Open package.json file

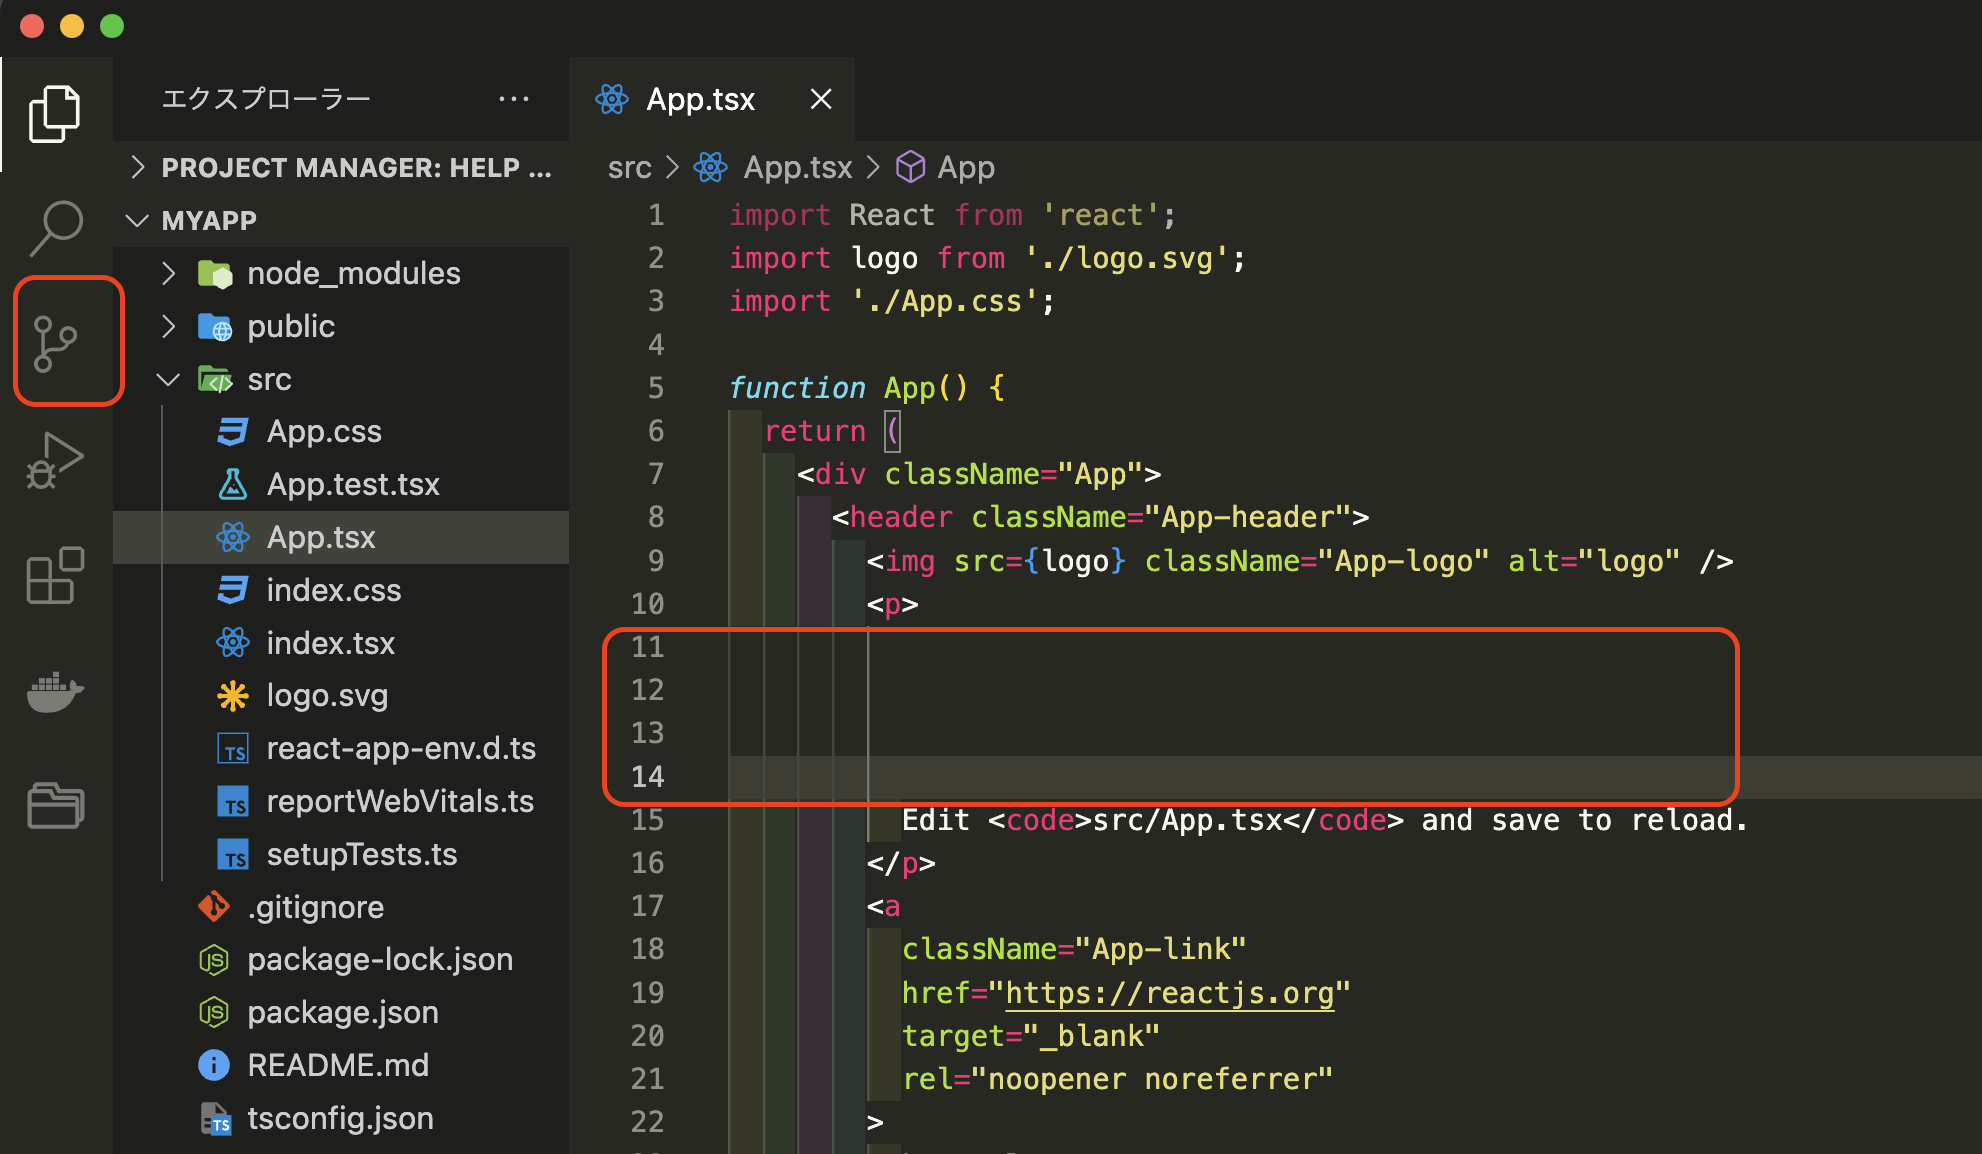click(x=341, y=1012)
